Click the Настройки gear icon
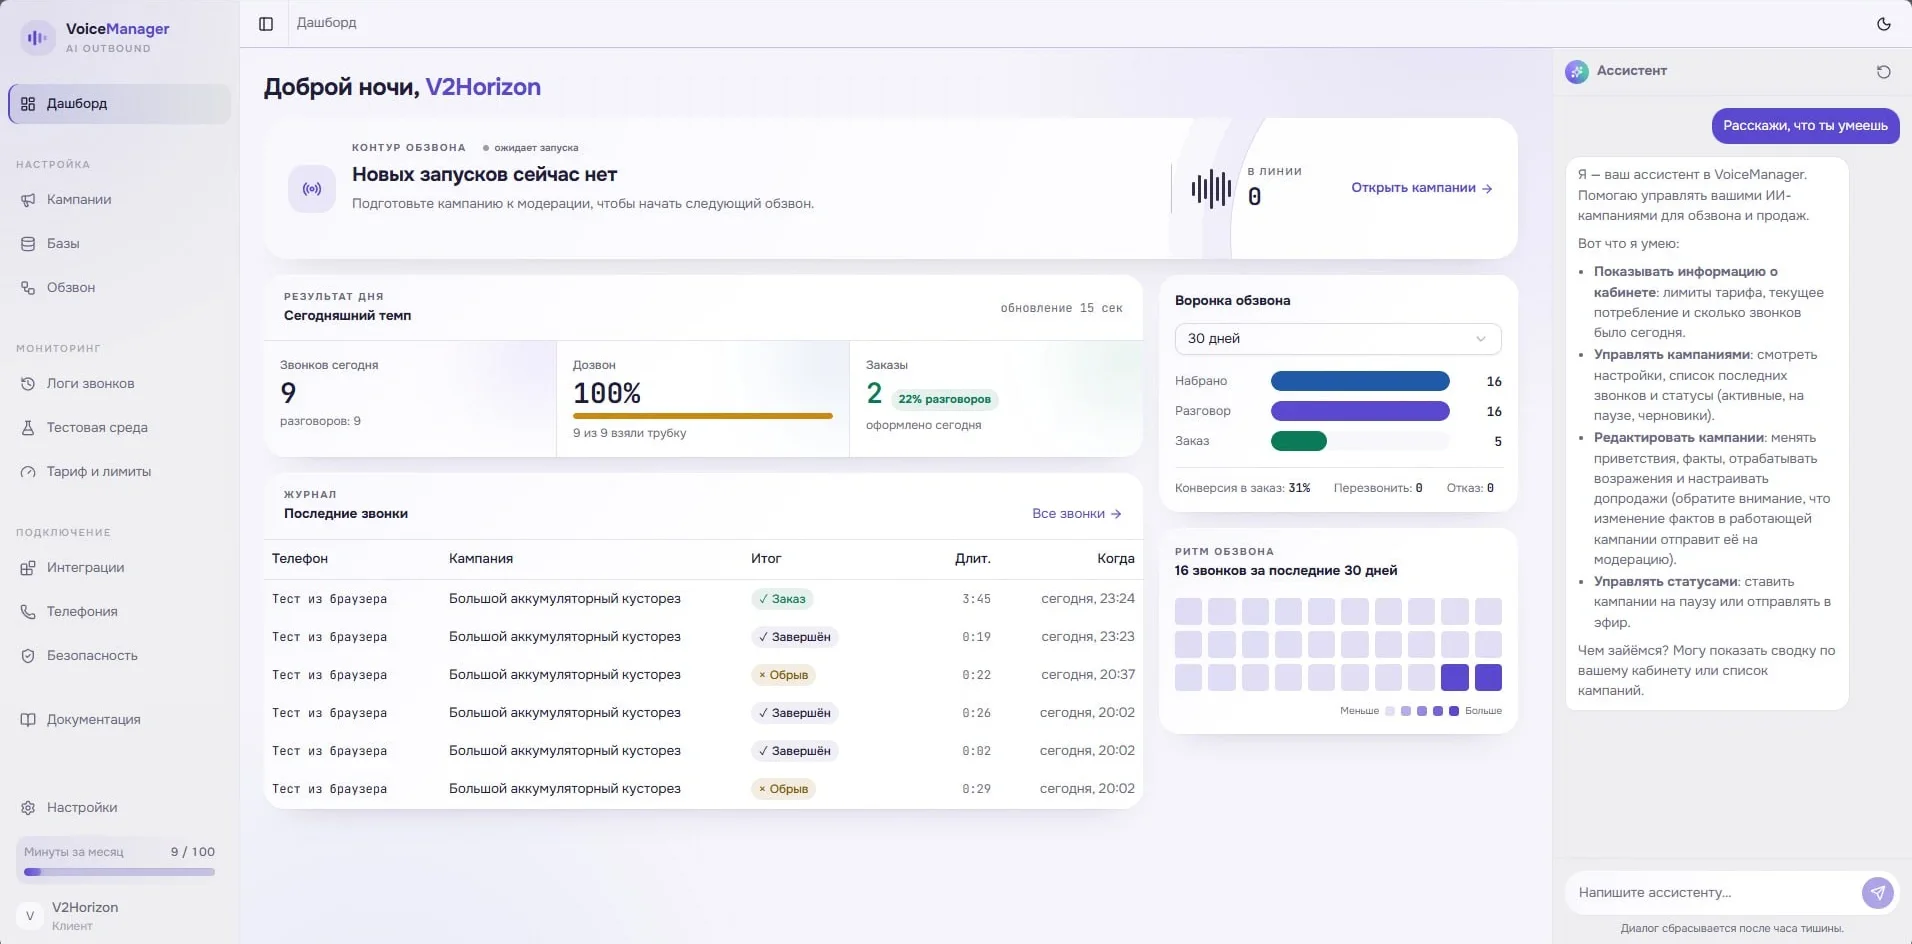Image resolution: width=1912 pixels, height=944 pixels. point(28,808)
